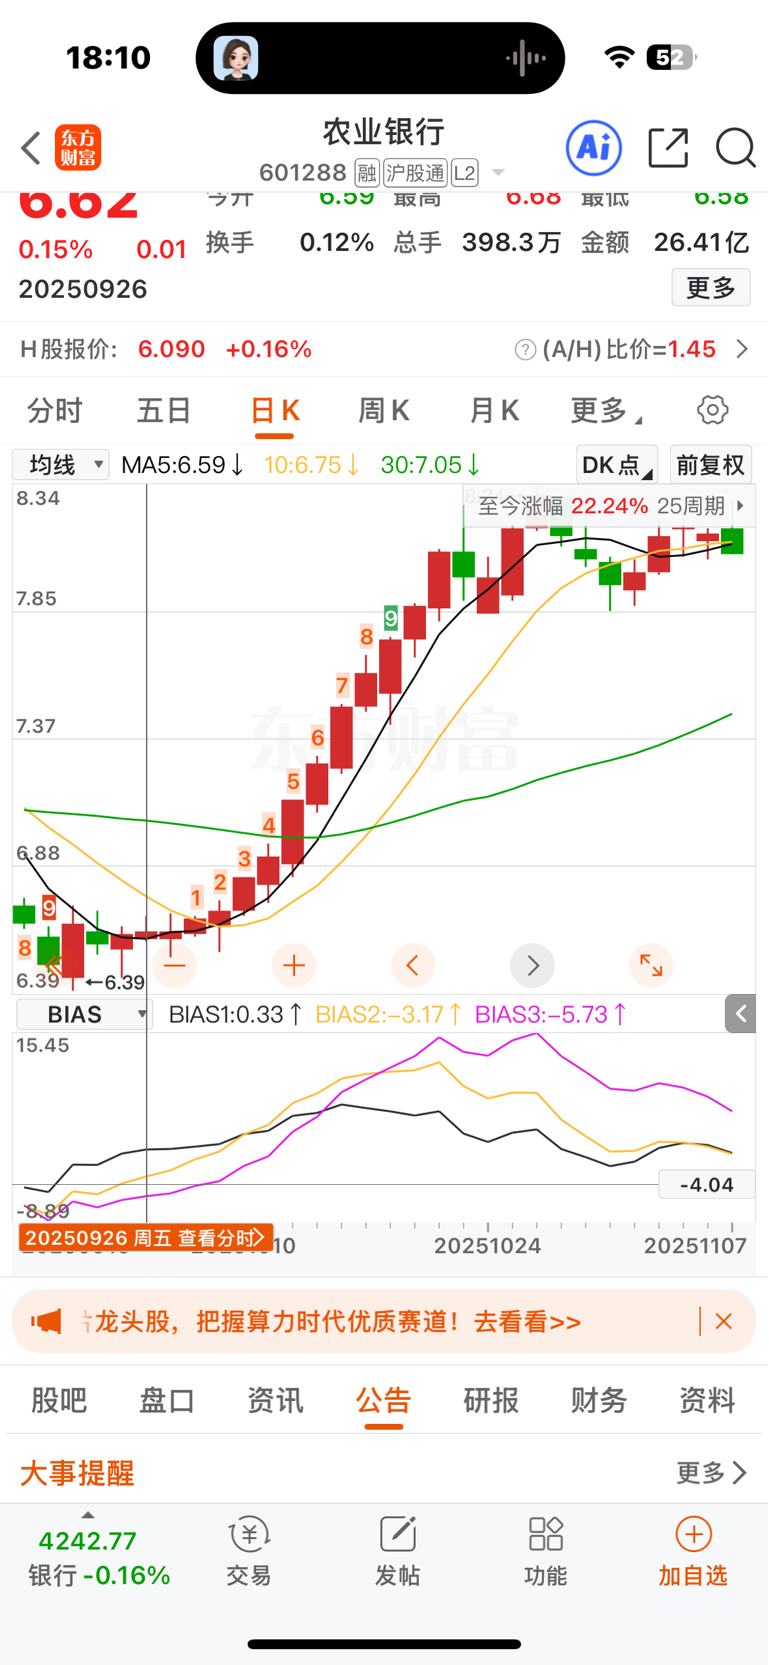Tap the 至今涨幅 22.24% label
Screen dimensions: 769x1665
pyautogui.click(x=563, y=506)
